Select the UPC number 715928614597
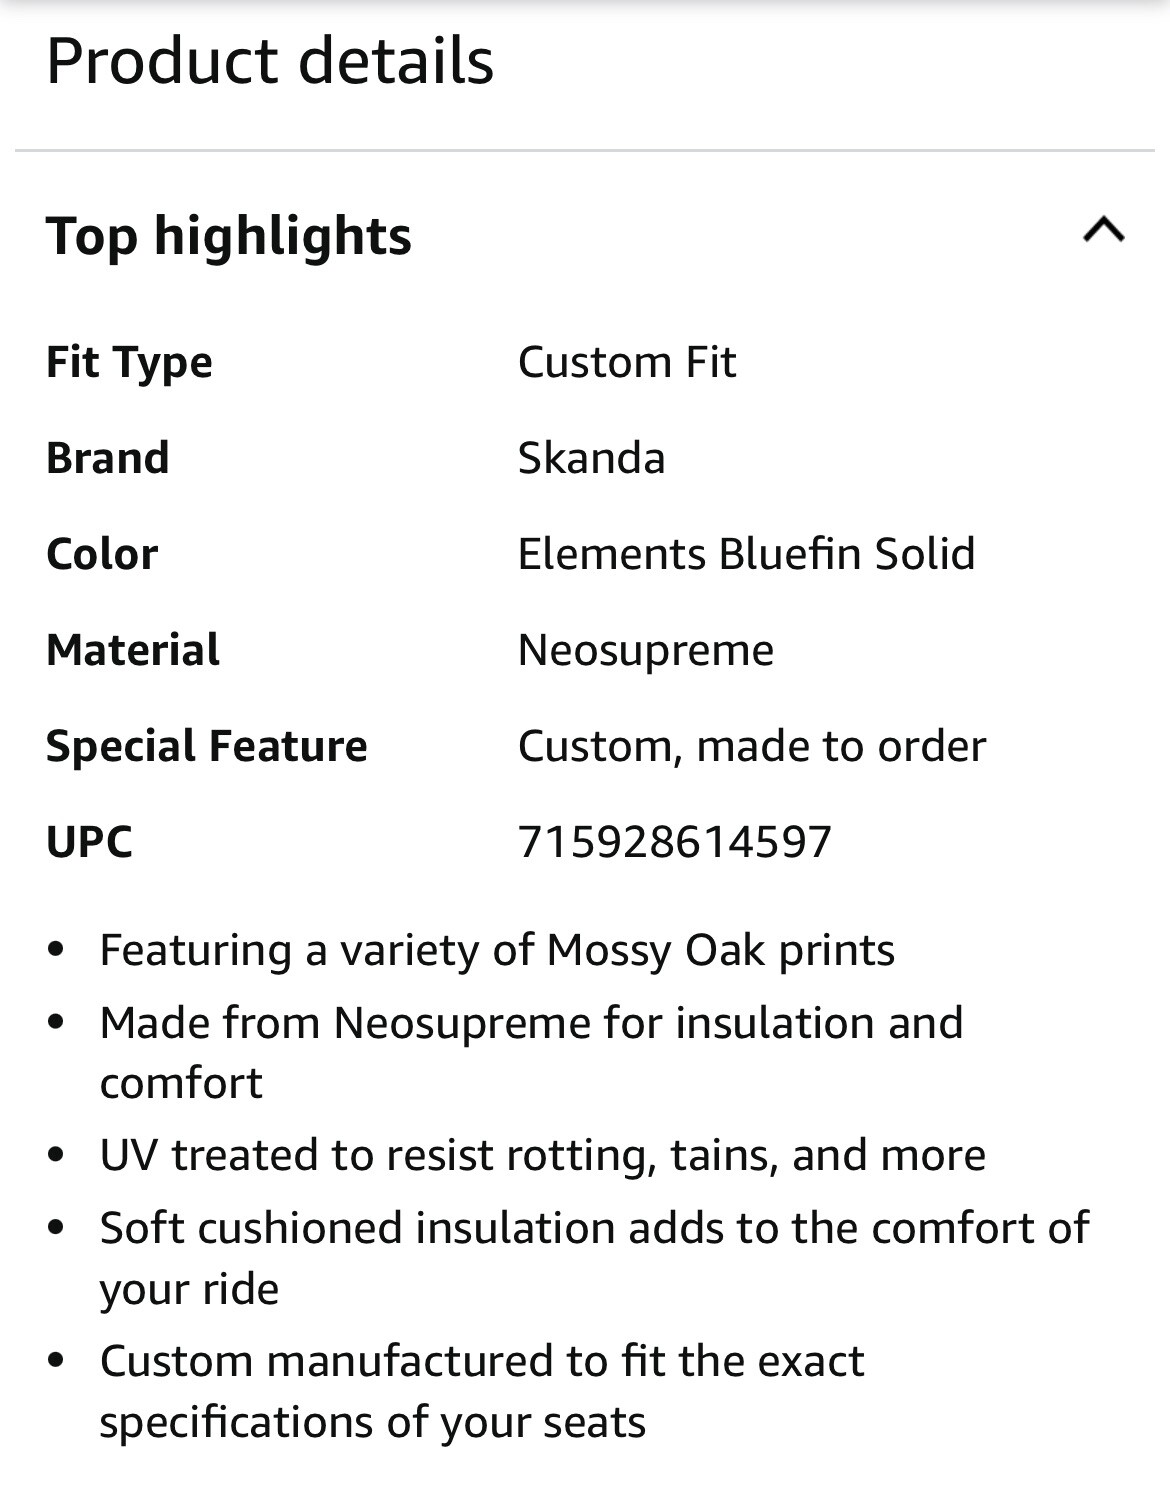 pos(675,842)
